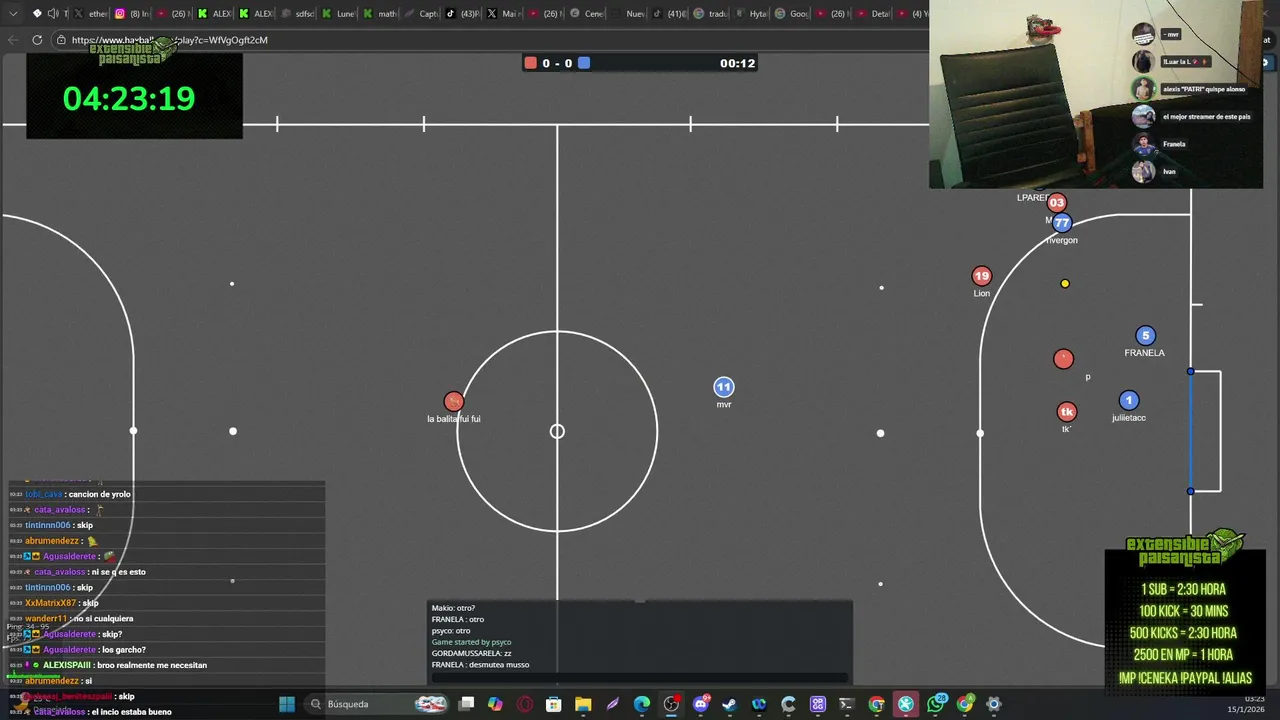
Task: Click the match clock '00:12'
Action: pos(737,63)
